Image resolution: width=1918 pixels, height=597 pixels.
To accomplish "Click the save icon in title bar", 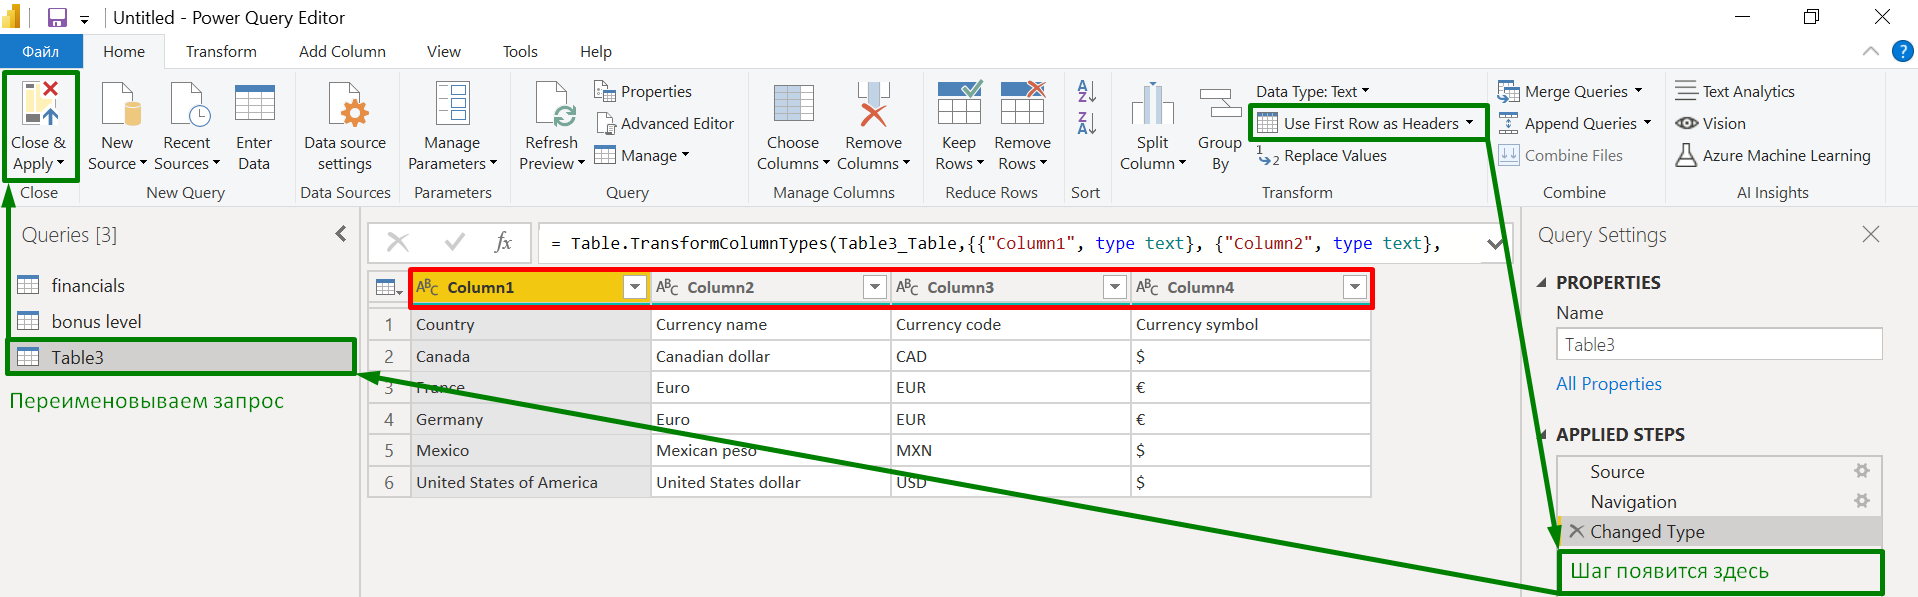I will [x=57, y=17].
